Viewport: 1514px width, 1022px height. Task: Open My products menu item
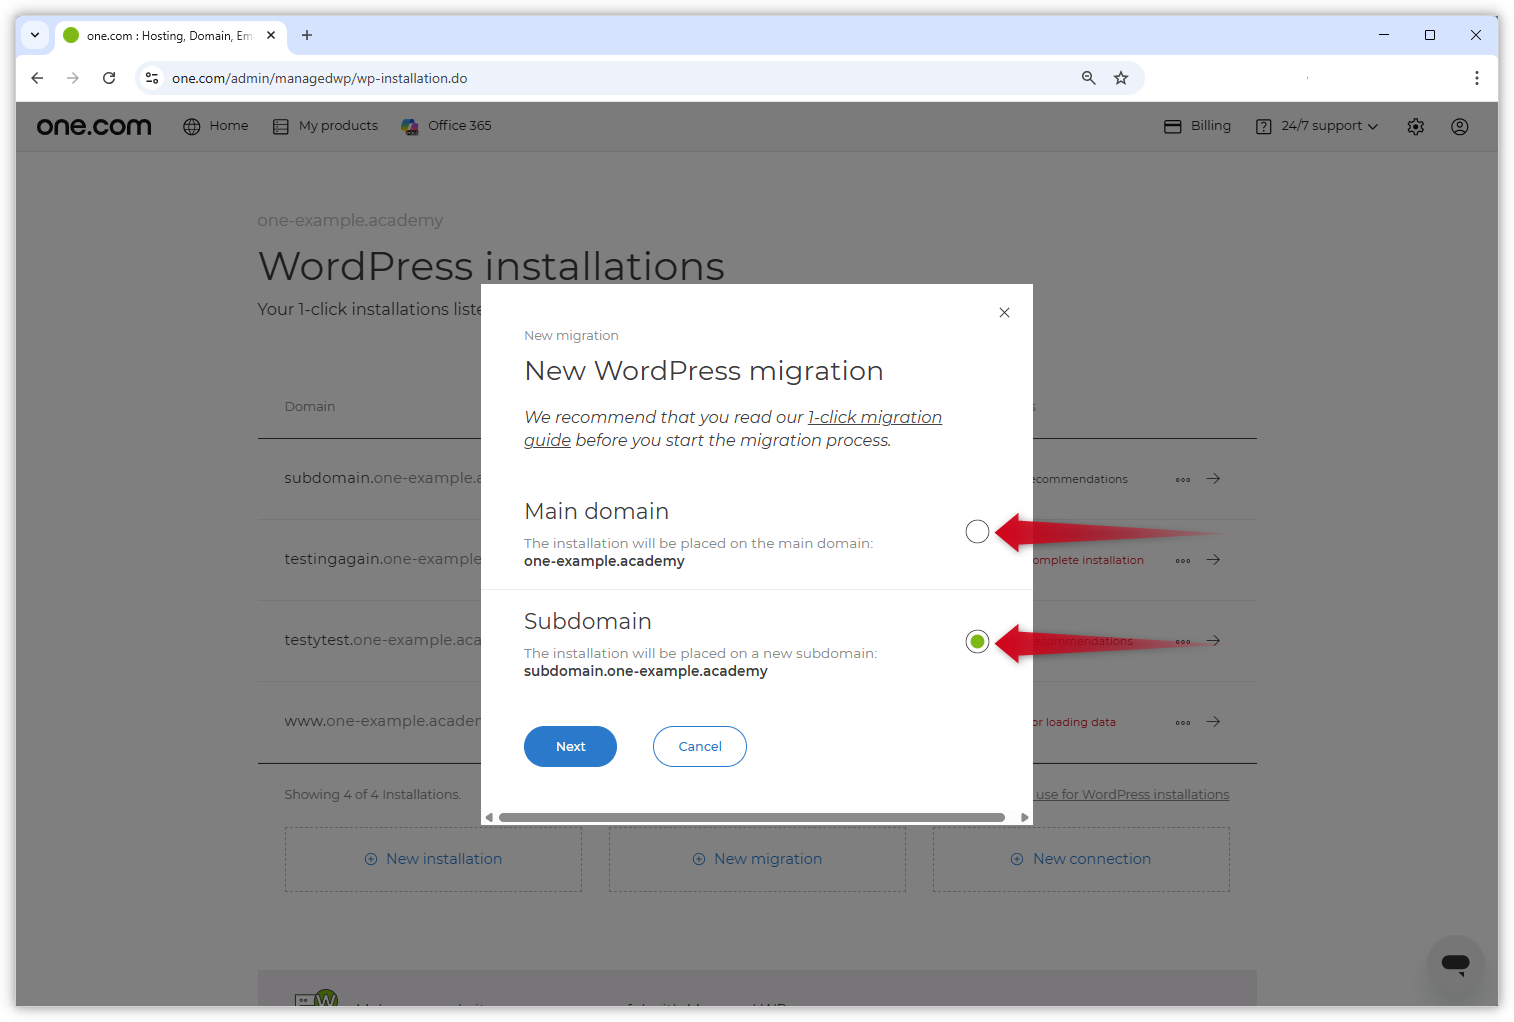pos(326,126)
